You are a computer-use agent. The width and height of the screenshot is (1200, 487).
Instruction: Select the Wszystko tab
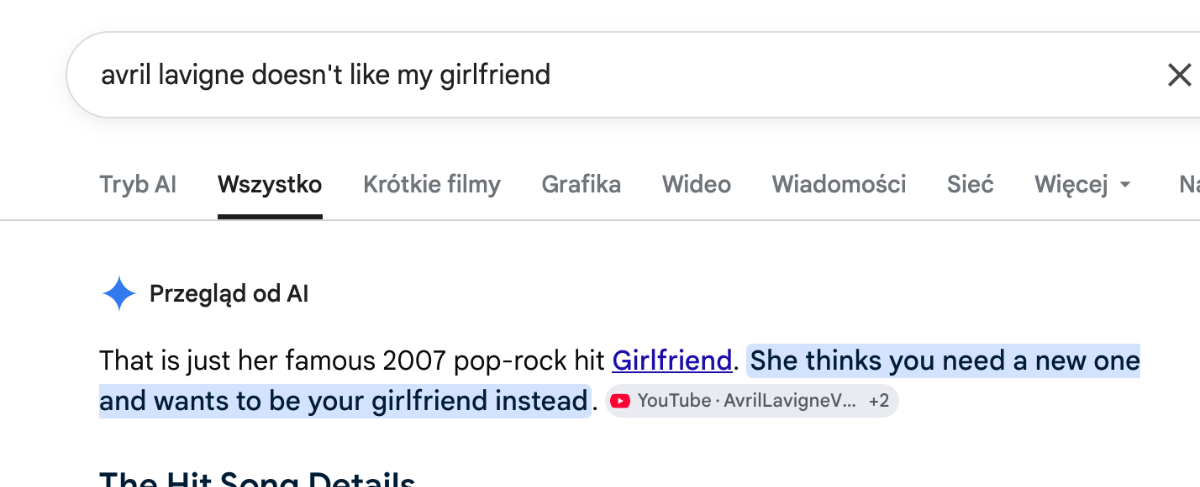click(x=270, y=184)
